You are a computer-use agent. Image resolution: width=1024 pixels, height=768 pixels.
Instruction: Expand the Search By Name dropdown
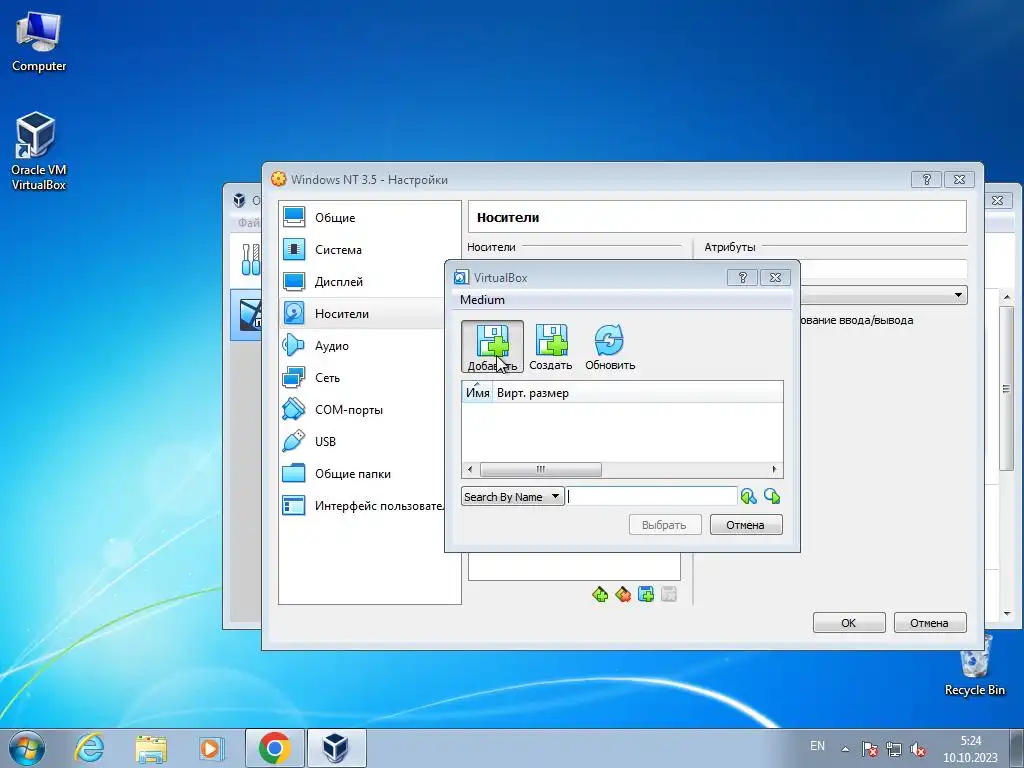coord(513,496)
